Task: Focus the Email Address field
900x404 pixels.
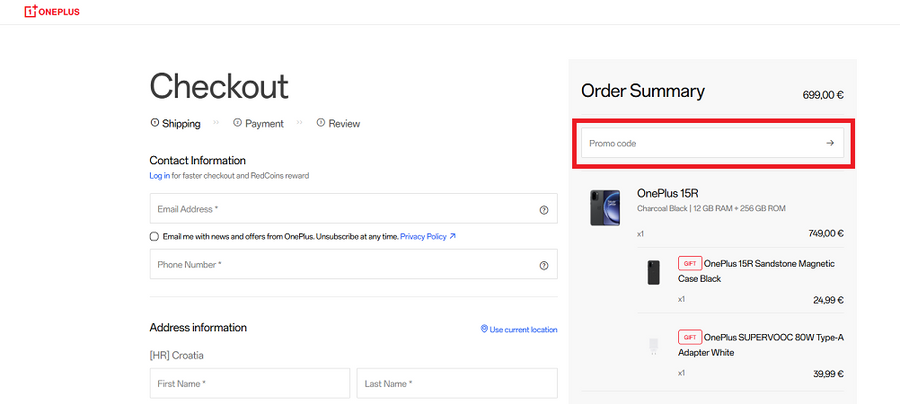Action: coord(340,210)
